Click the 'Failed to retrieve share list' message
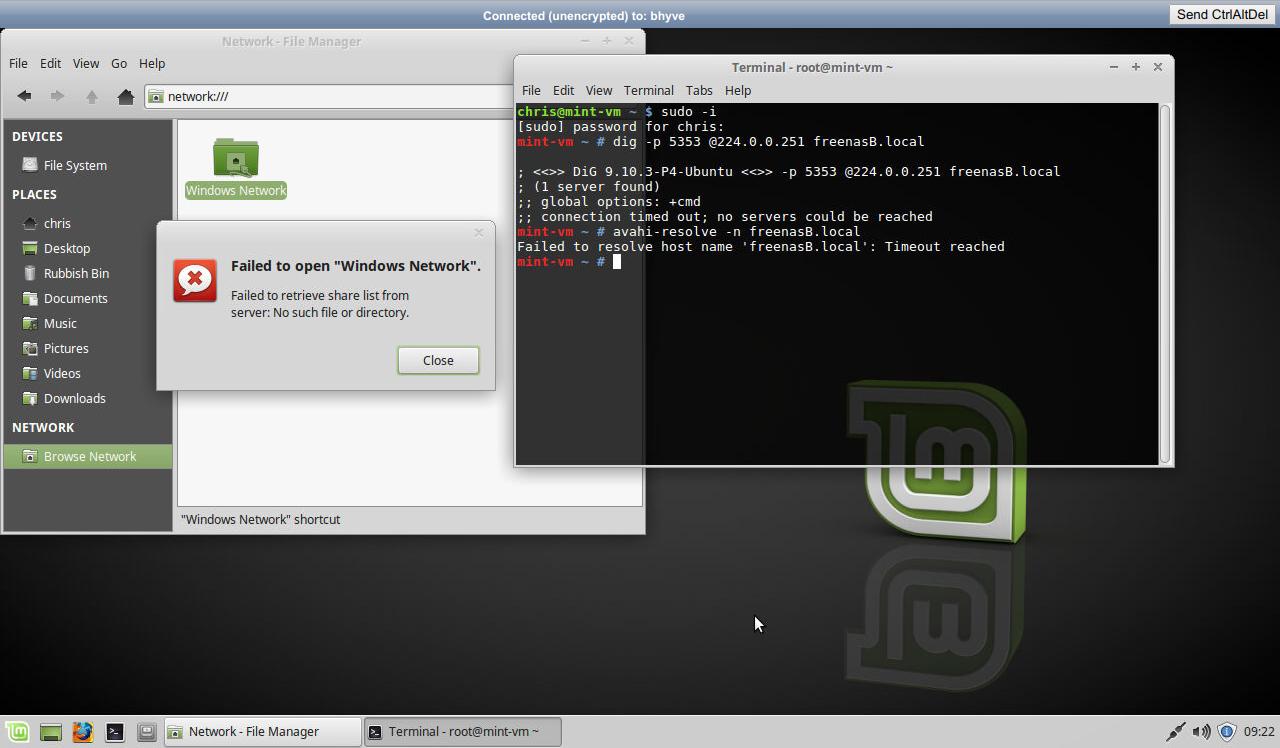This screenshot has width=1280, height=748. coord(320,304)
